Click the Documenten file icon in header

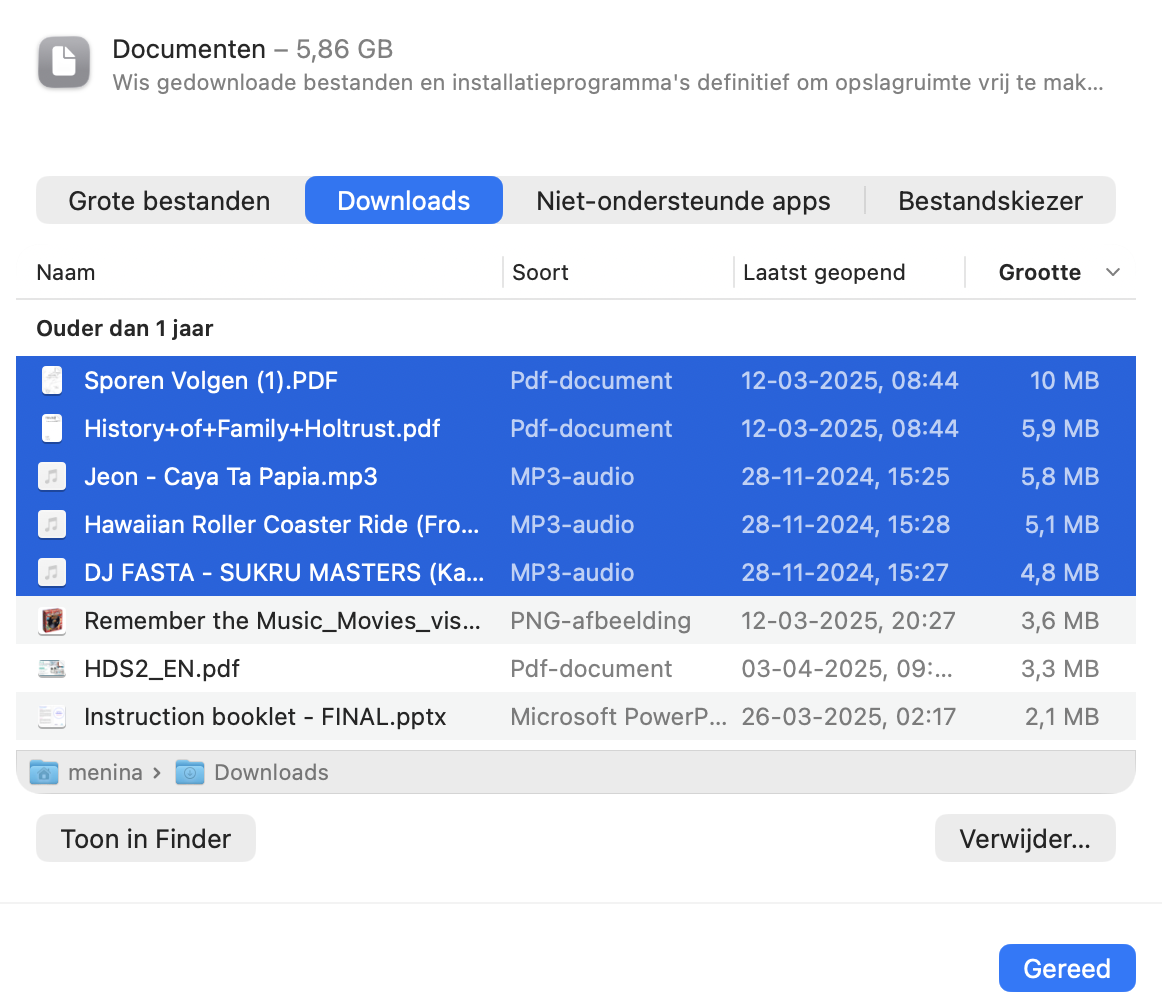tap(64, 62)
